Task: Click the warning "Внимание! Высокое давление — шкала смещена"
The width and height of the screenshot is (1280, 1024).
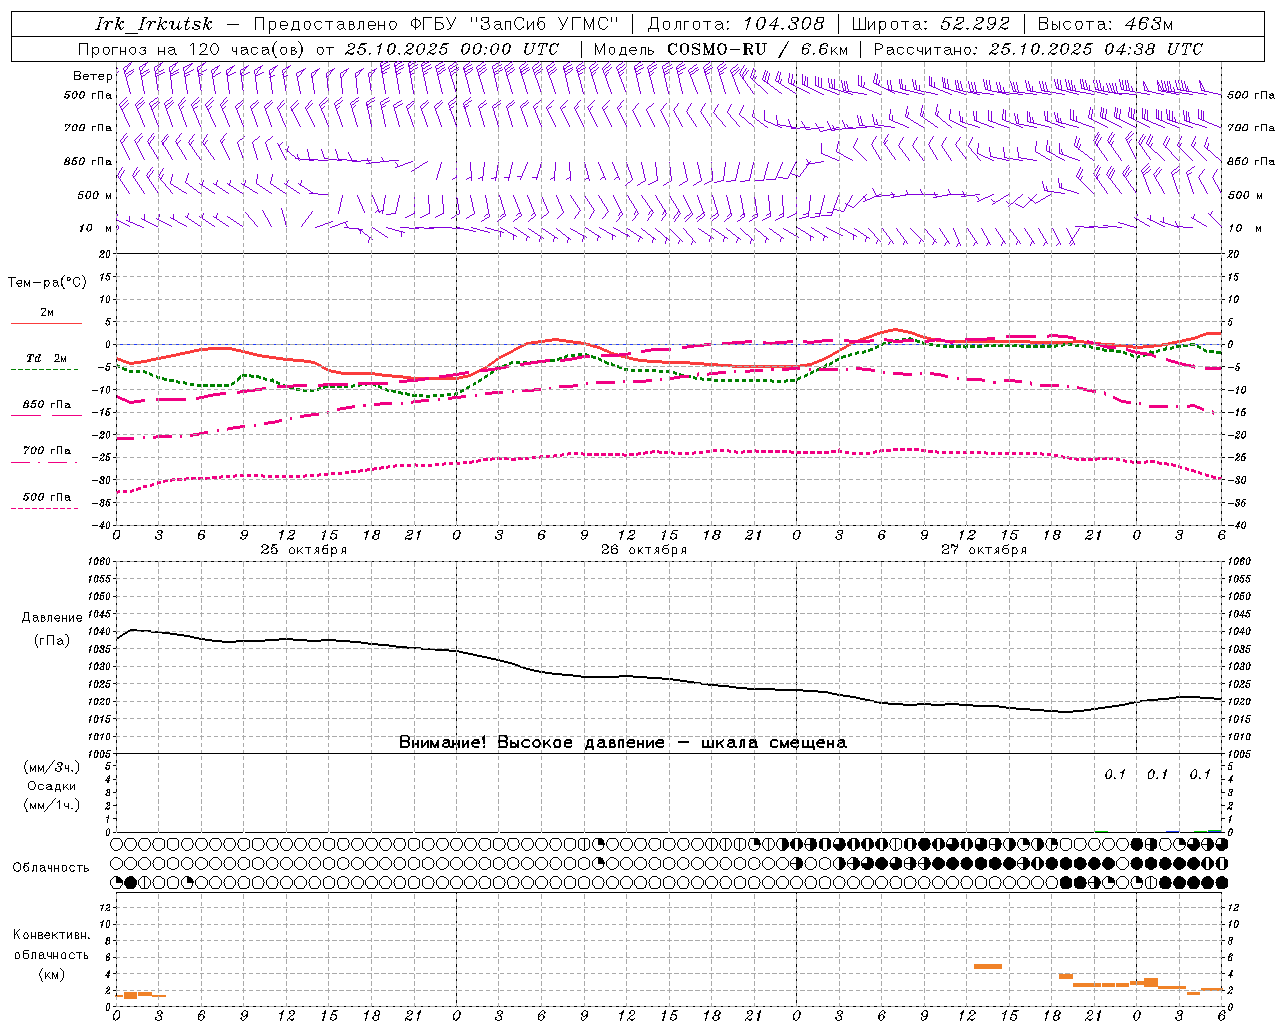Action: [623, 743]
